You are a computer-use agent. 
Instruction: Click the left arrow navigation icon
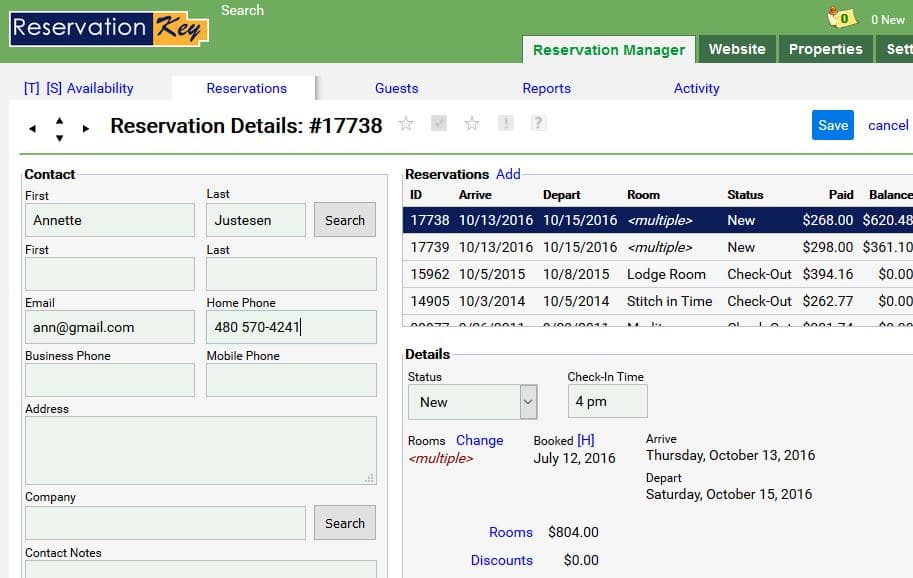pos(32,128)
